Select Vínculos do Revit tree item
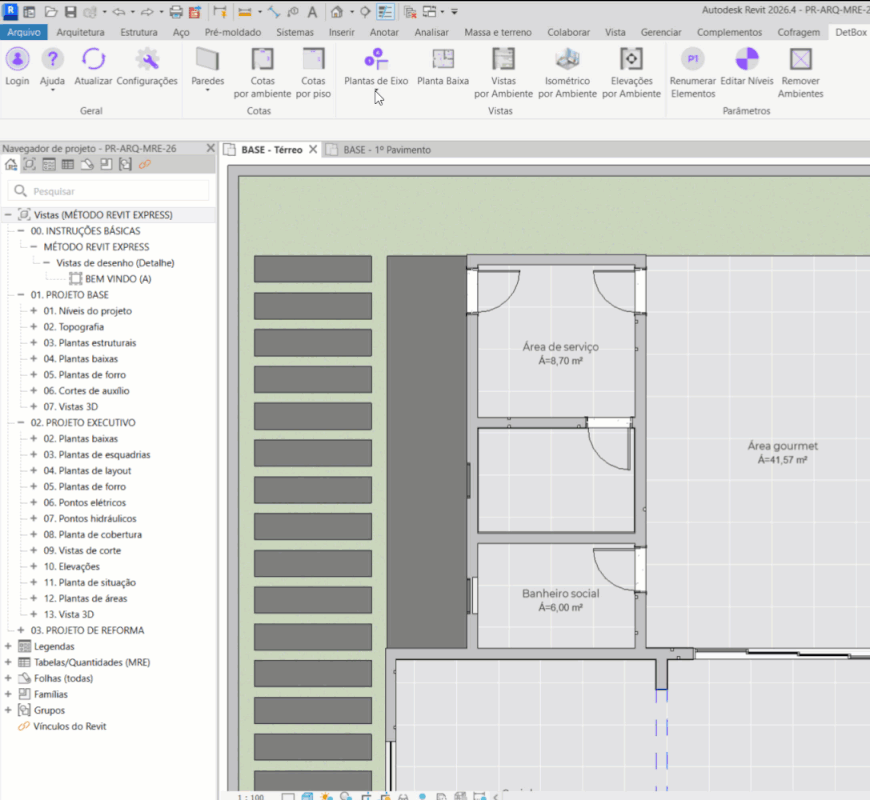 coord(69,726)
